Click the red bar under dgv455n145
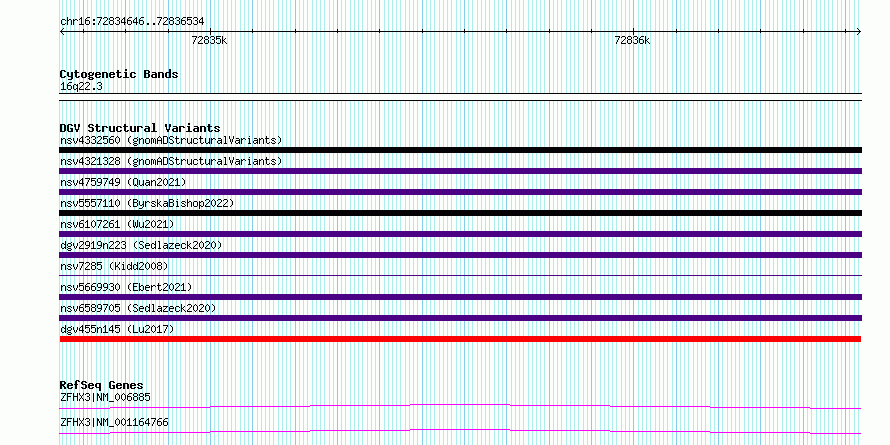This screenshot has width=890, height=445. tap(460, 339)
